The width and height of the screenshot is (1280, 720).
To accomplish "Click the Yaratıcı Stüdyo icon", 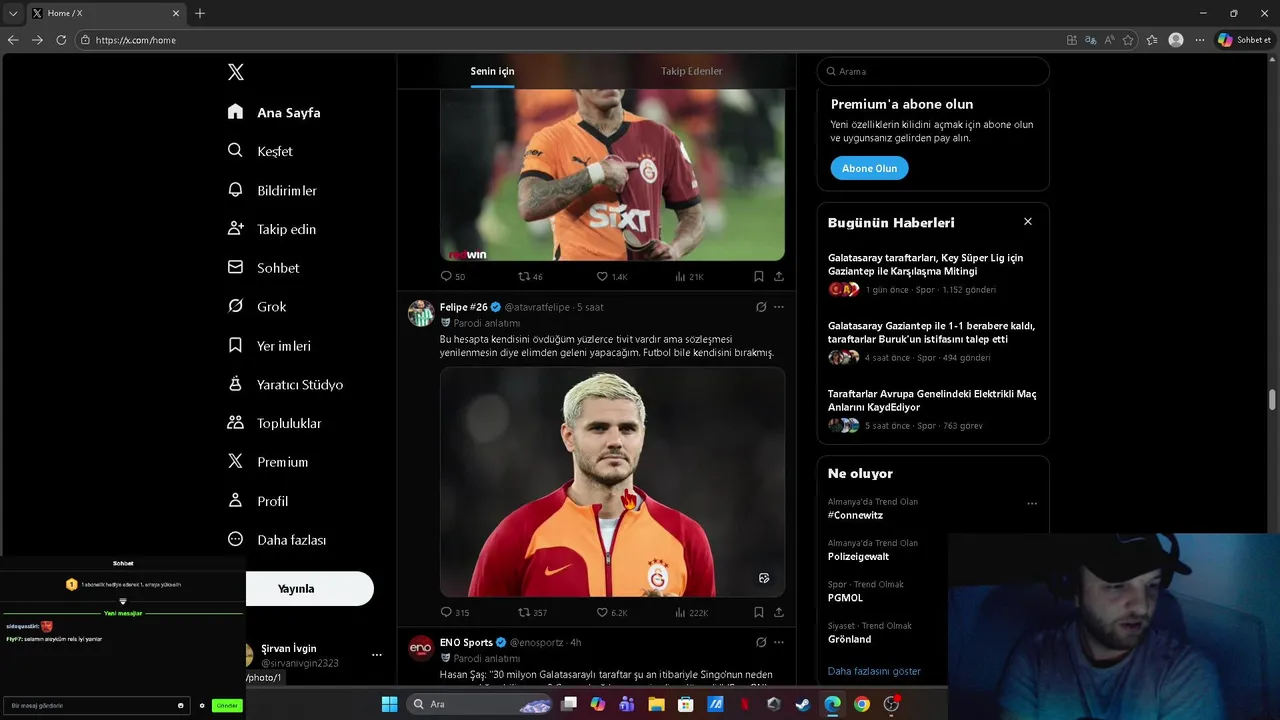I will point(236,384).
